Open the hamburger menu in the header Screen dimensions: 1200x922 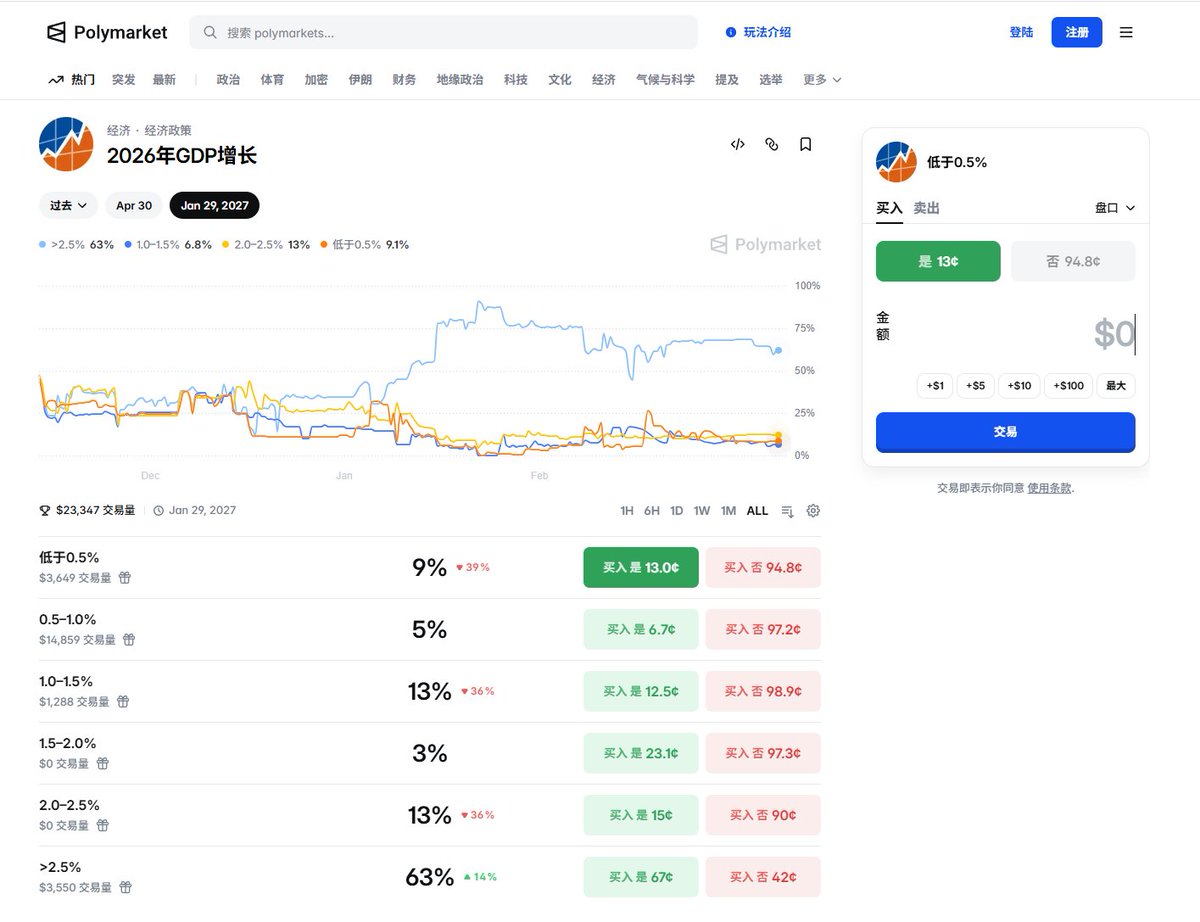pyautogui.click(x=1126, y=32)
